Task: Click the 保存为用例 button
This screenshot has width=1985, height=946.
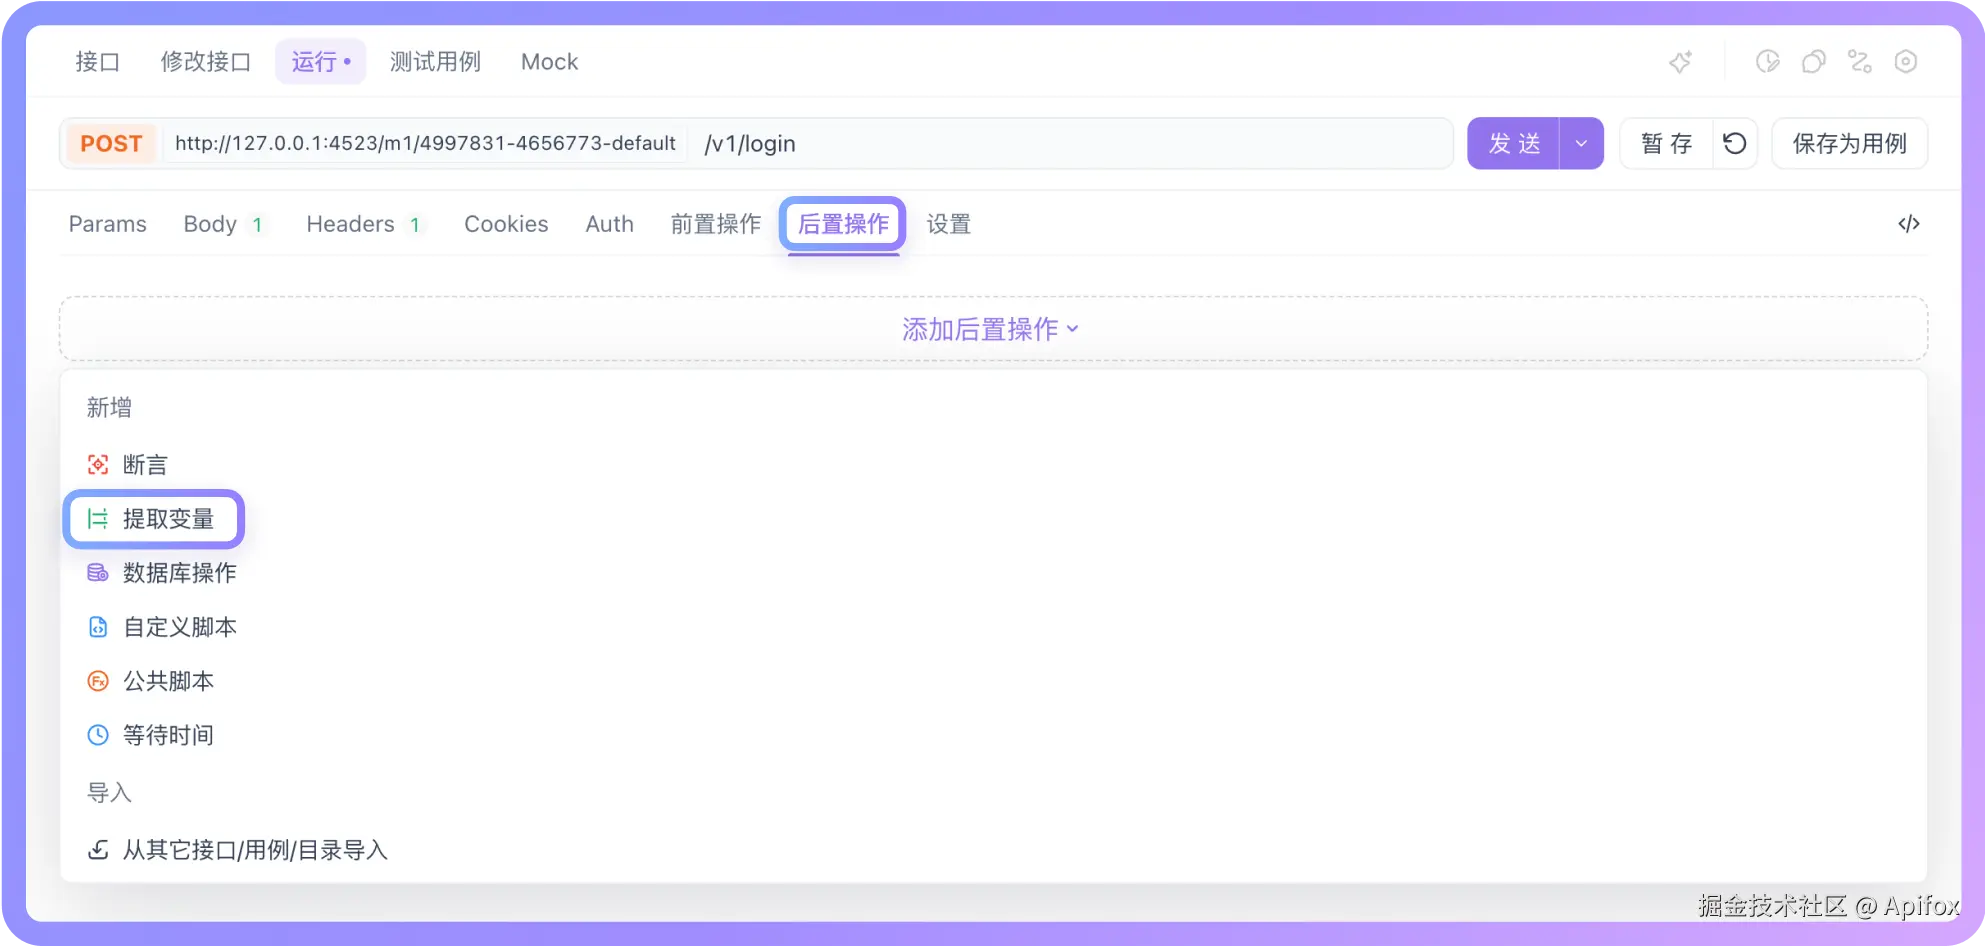Action: pyautogui.click(x=1850, y=143)
